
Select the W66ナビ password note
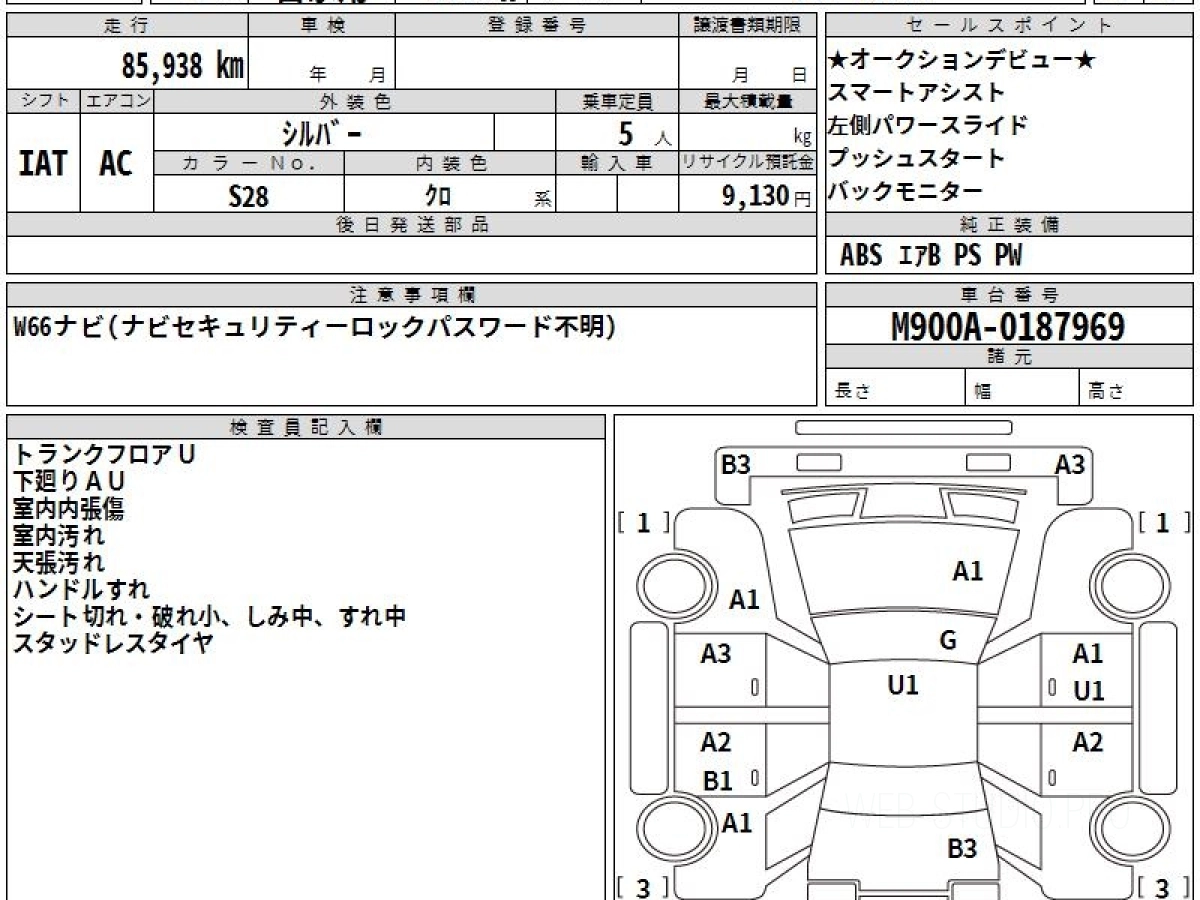pyautogui.click(x=316, y=326)
